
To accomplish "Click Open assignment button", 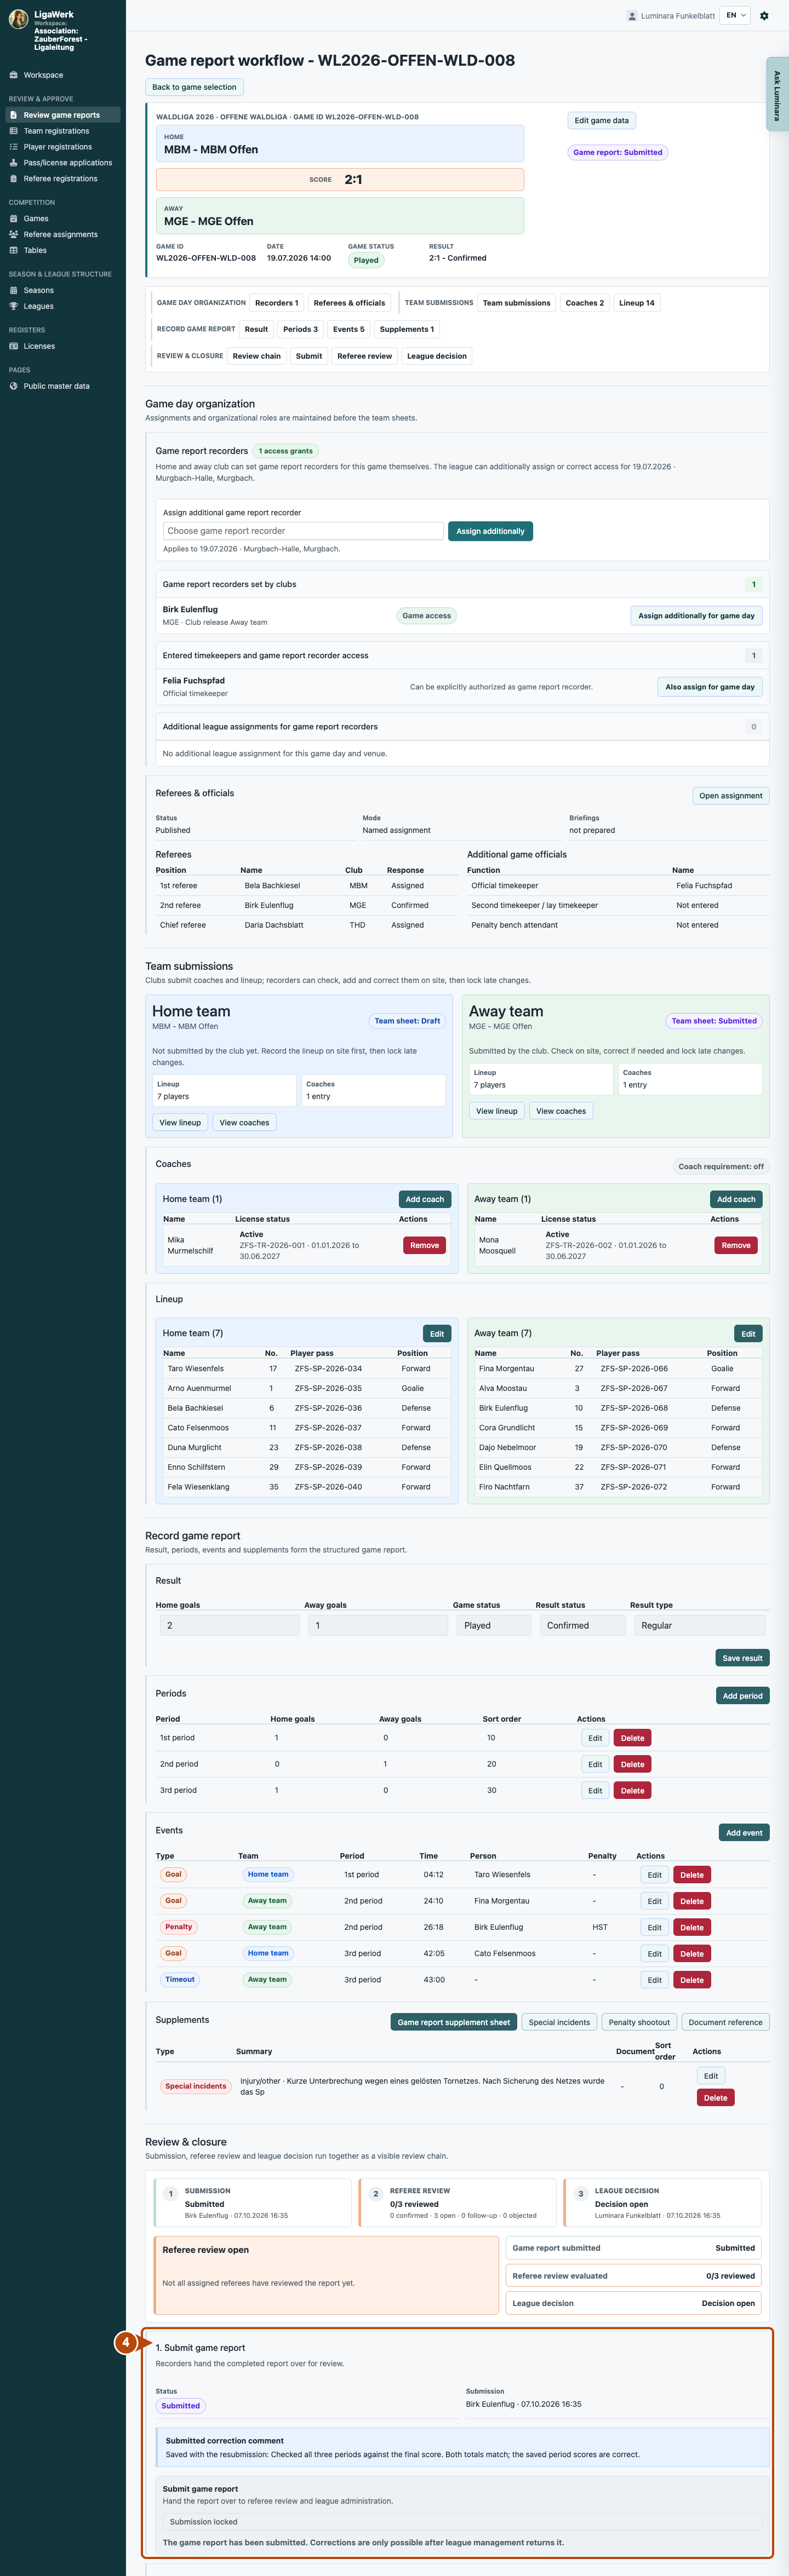I will pos(731,796).
